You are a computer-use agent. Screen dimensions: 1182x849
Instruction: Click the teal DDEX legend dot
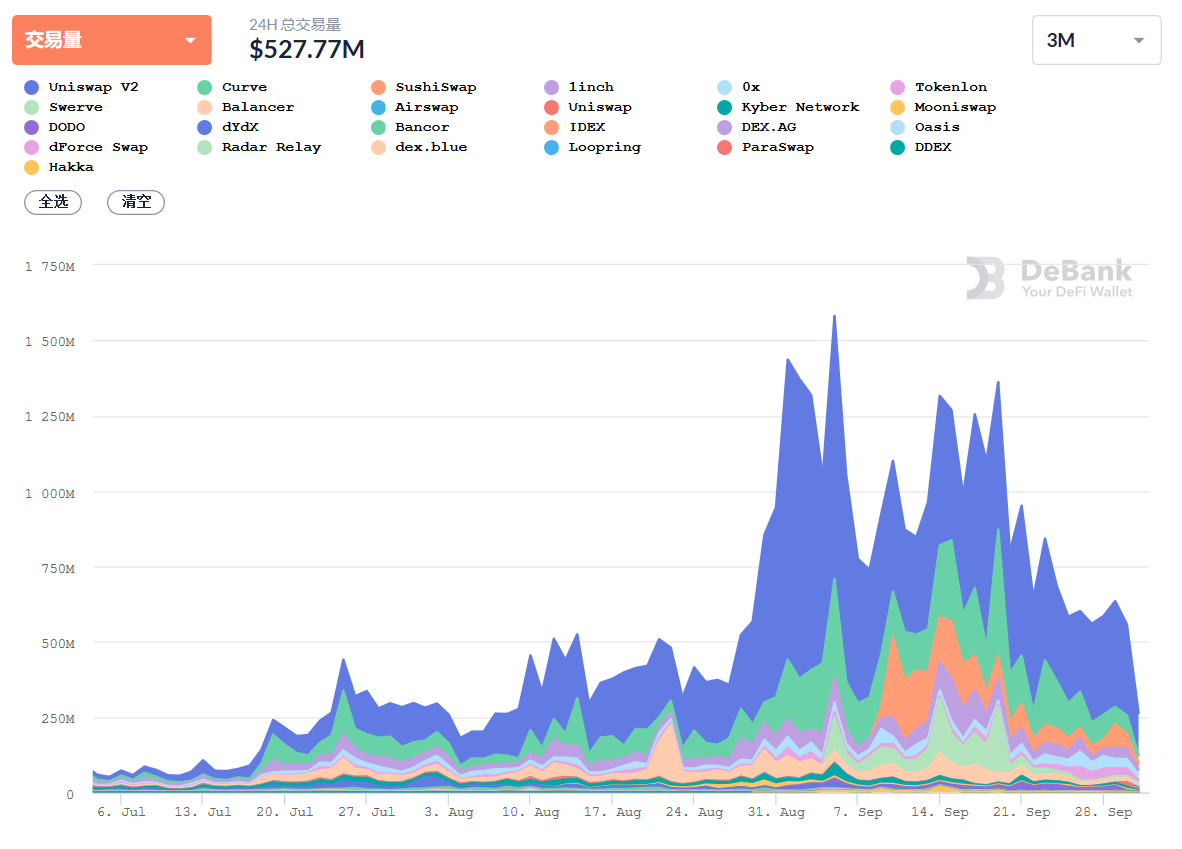click(x=898, y=147)
